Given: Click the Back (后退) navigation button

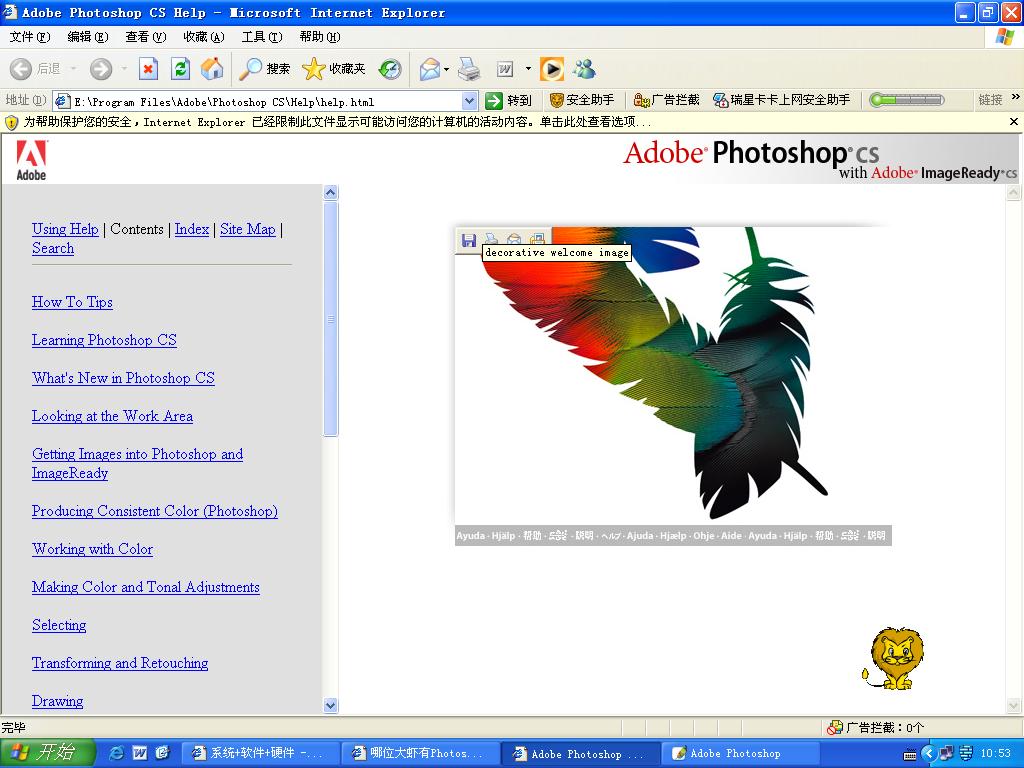Looking at the screenshot, I should coord(35,69).
